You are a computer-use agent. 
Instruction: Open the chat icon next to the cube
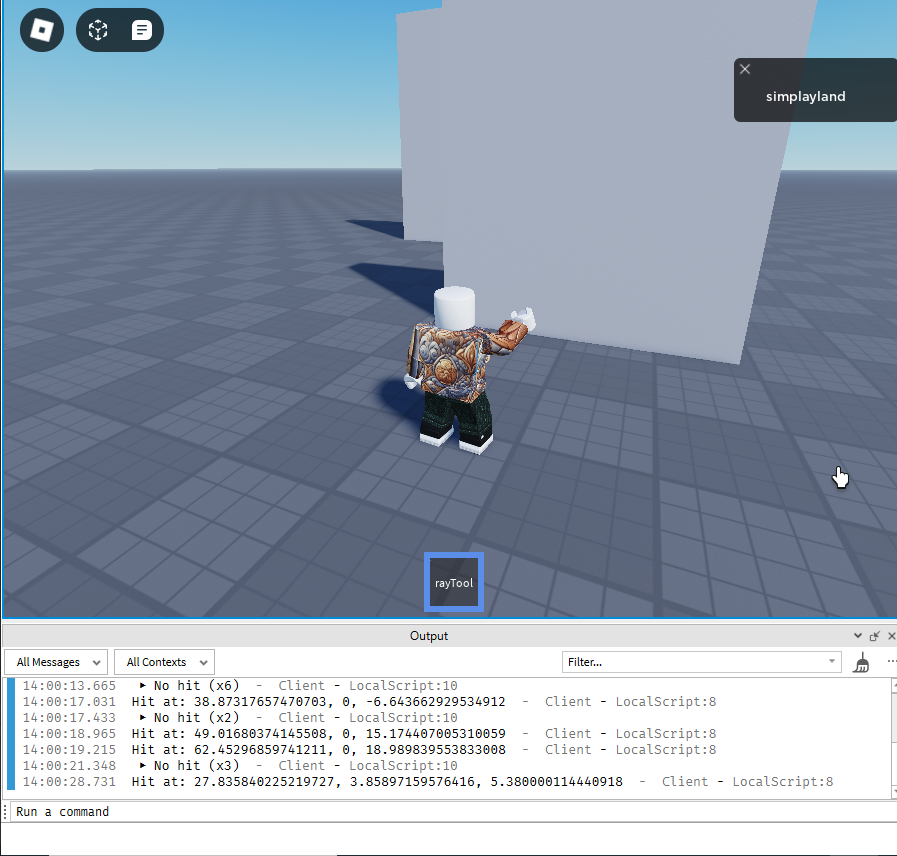pyautogui.click(x=140, y=30)
